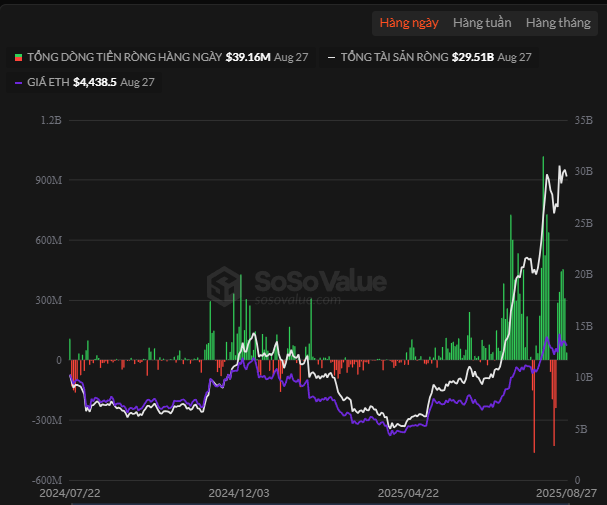This screenshot has width=607, height=505.
Task: Click the 1.2B left axis label
Action: 51,120
